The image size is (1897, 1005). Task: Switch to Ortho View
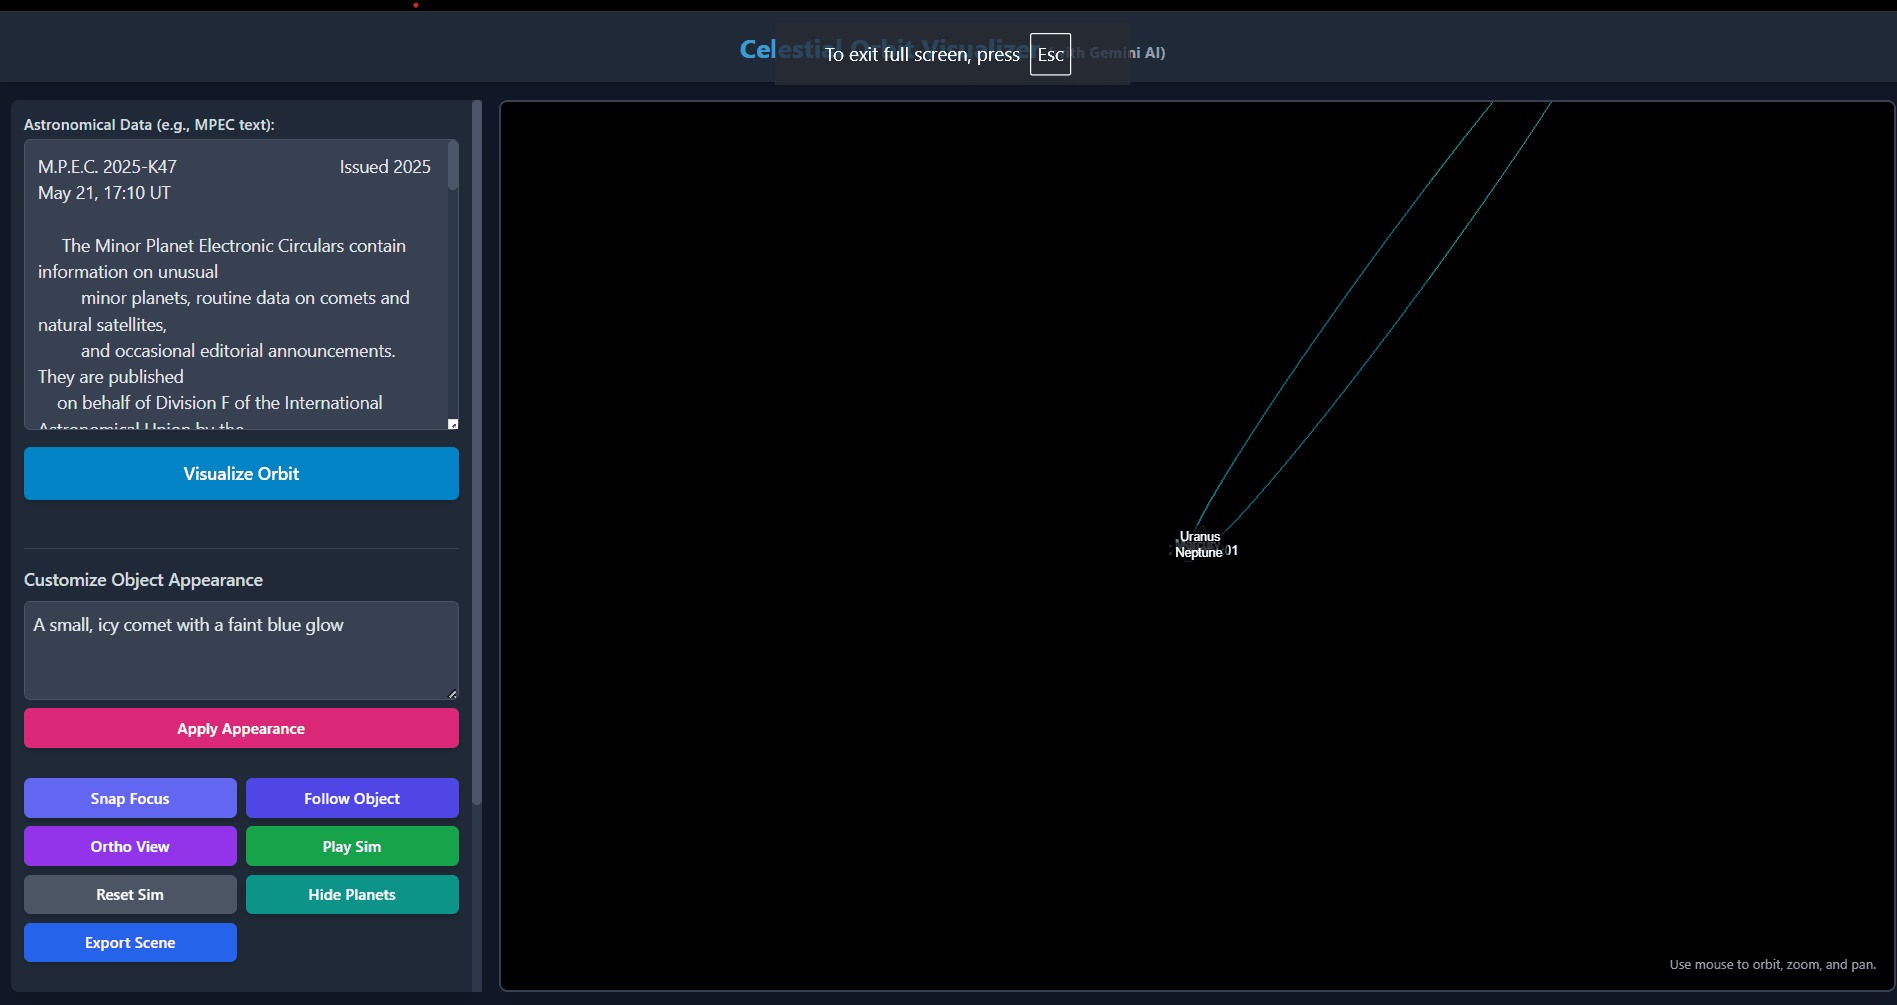pyautogui.click(x=130, y=846)
